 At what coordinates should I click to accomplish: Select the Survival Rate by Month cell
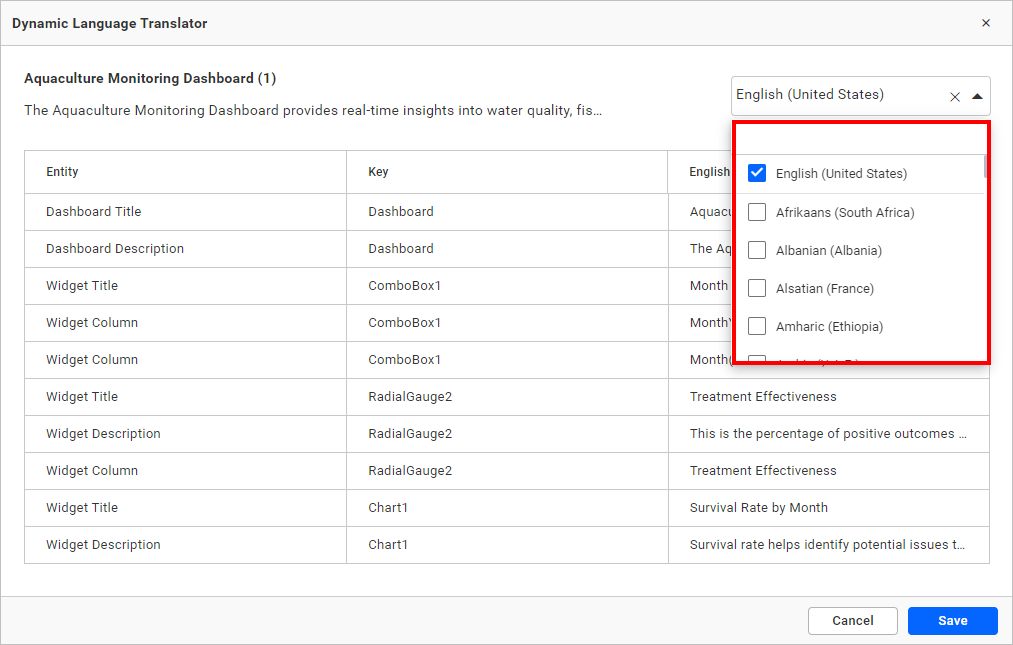(758, 508)
